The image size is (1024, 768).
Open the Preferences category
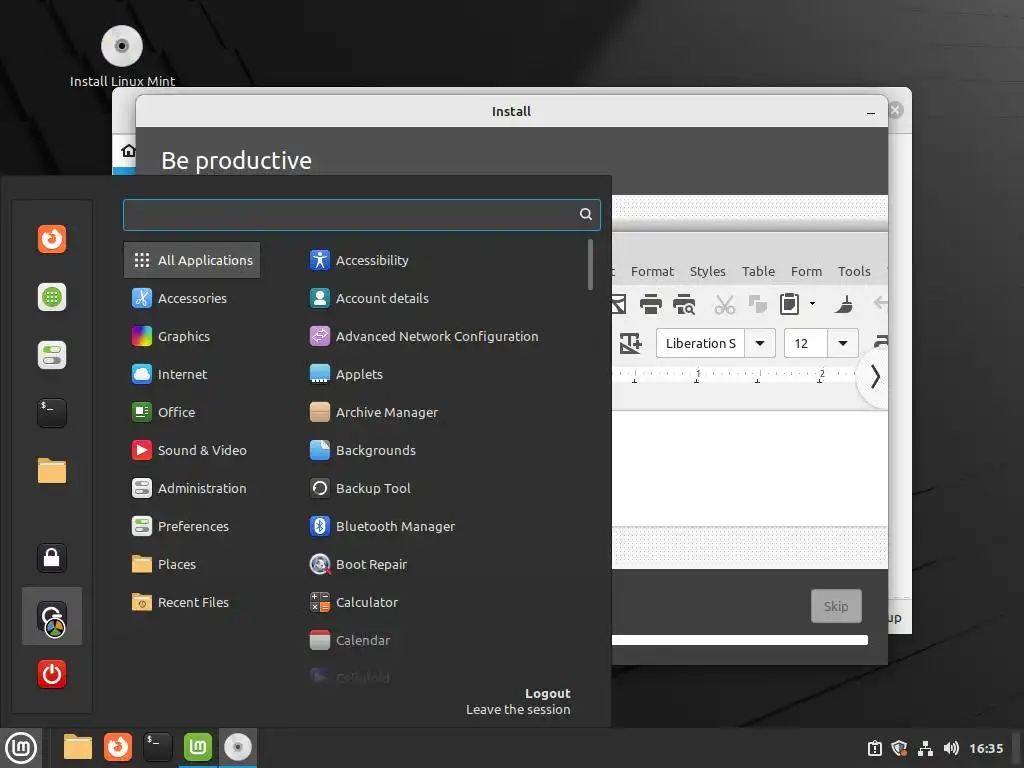[x=181, y=526]
